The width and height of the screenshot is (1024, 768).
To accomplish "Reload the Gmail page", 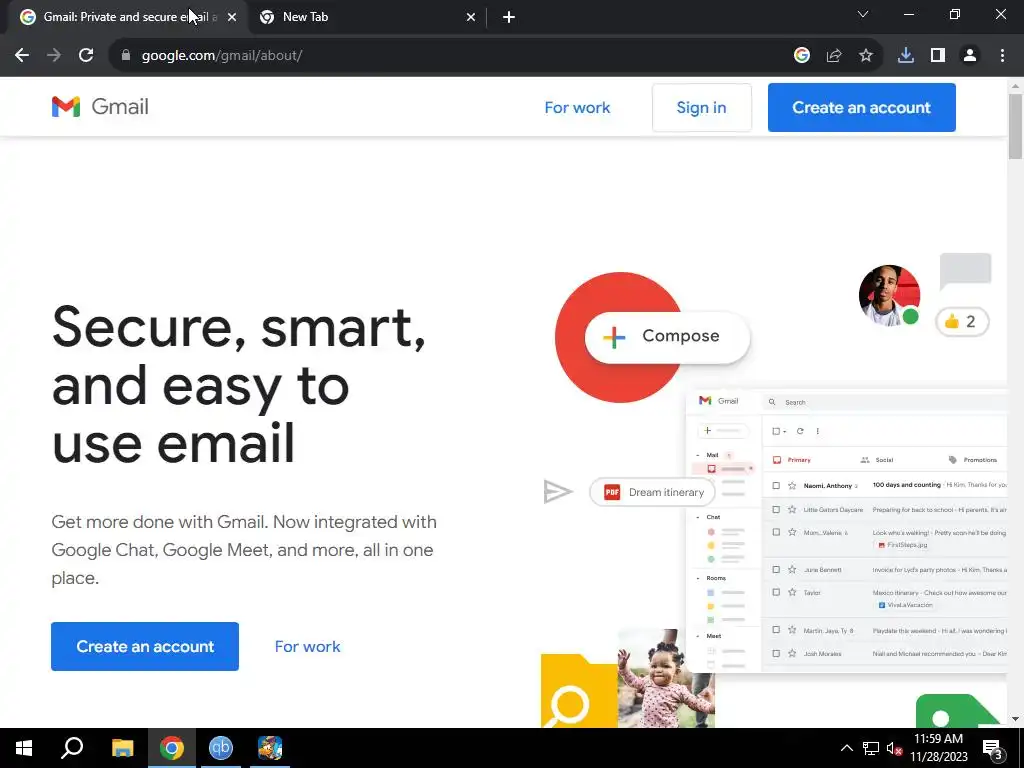I will 86,56.
